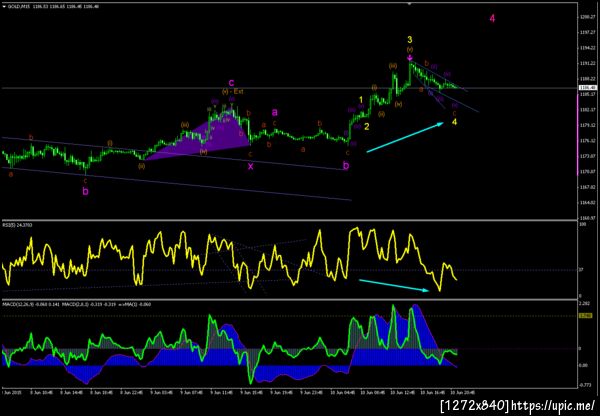Select the magenta 4 label at top right
Screen dimensions: 600x416
(x=492, y=18)
